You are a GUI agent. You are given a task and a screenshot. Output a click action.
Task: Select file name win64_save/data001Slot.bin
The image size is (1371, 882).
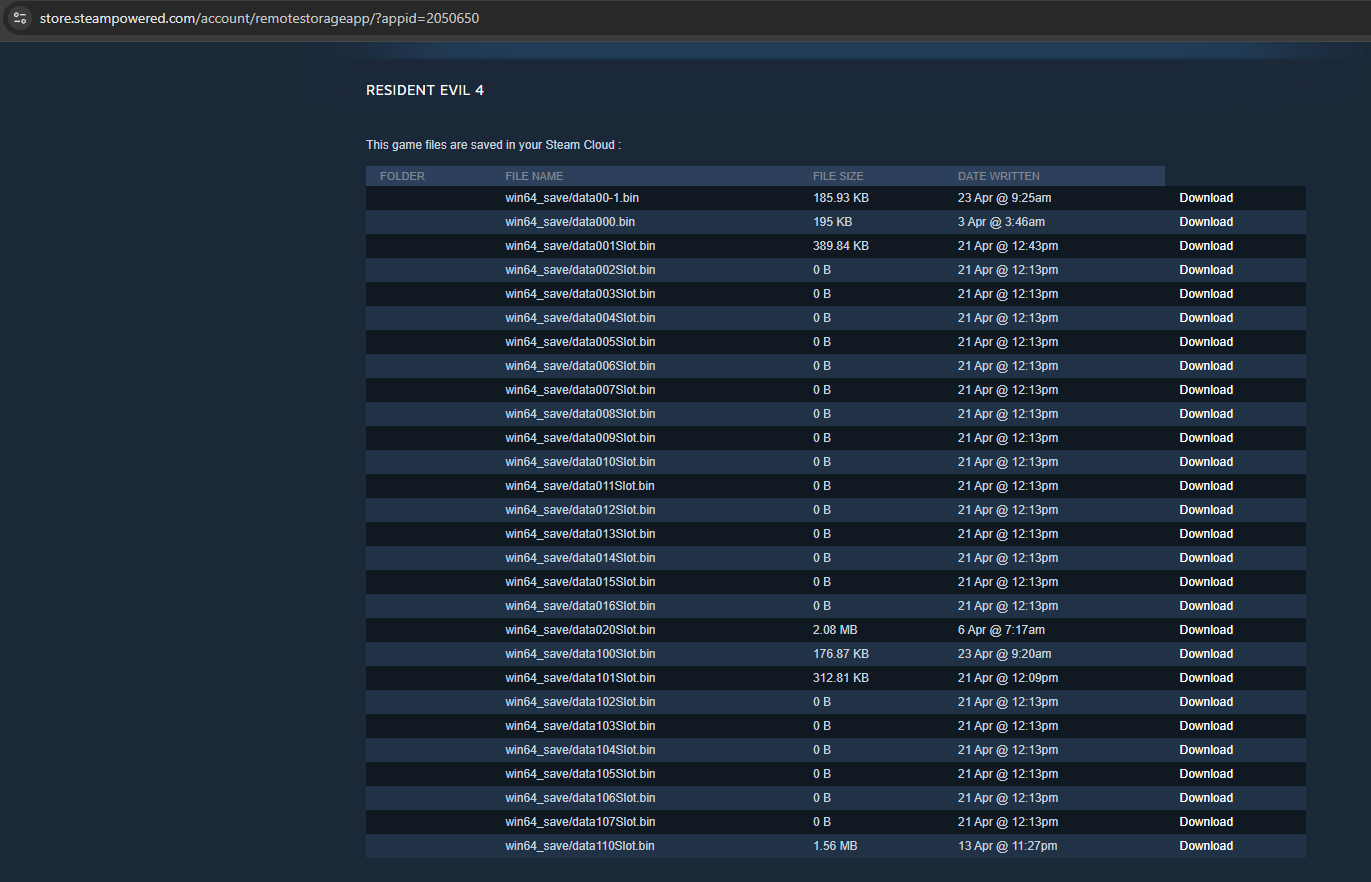point(580,246)
